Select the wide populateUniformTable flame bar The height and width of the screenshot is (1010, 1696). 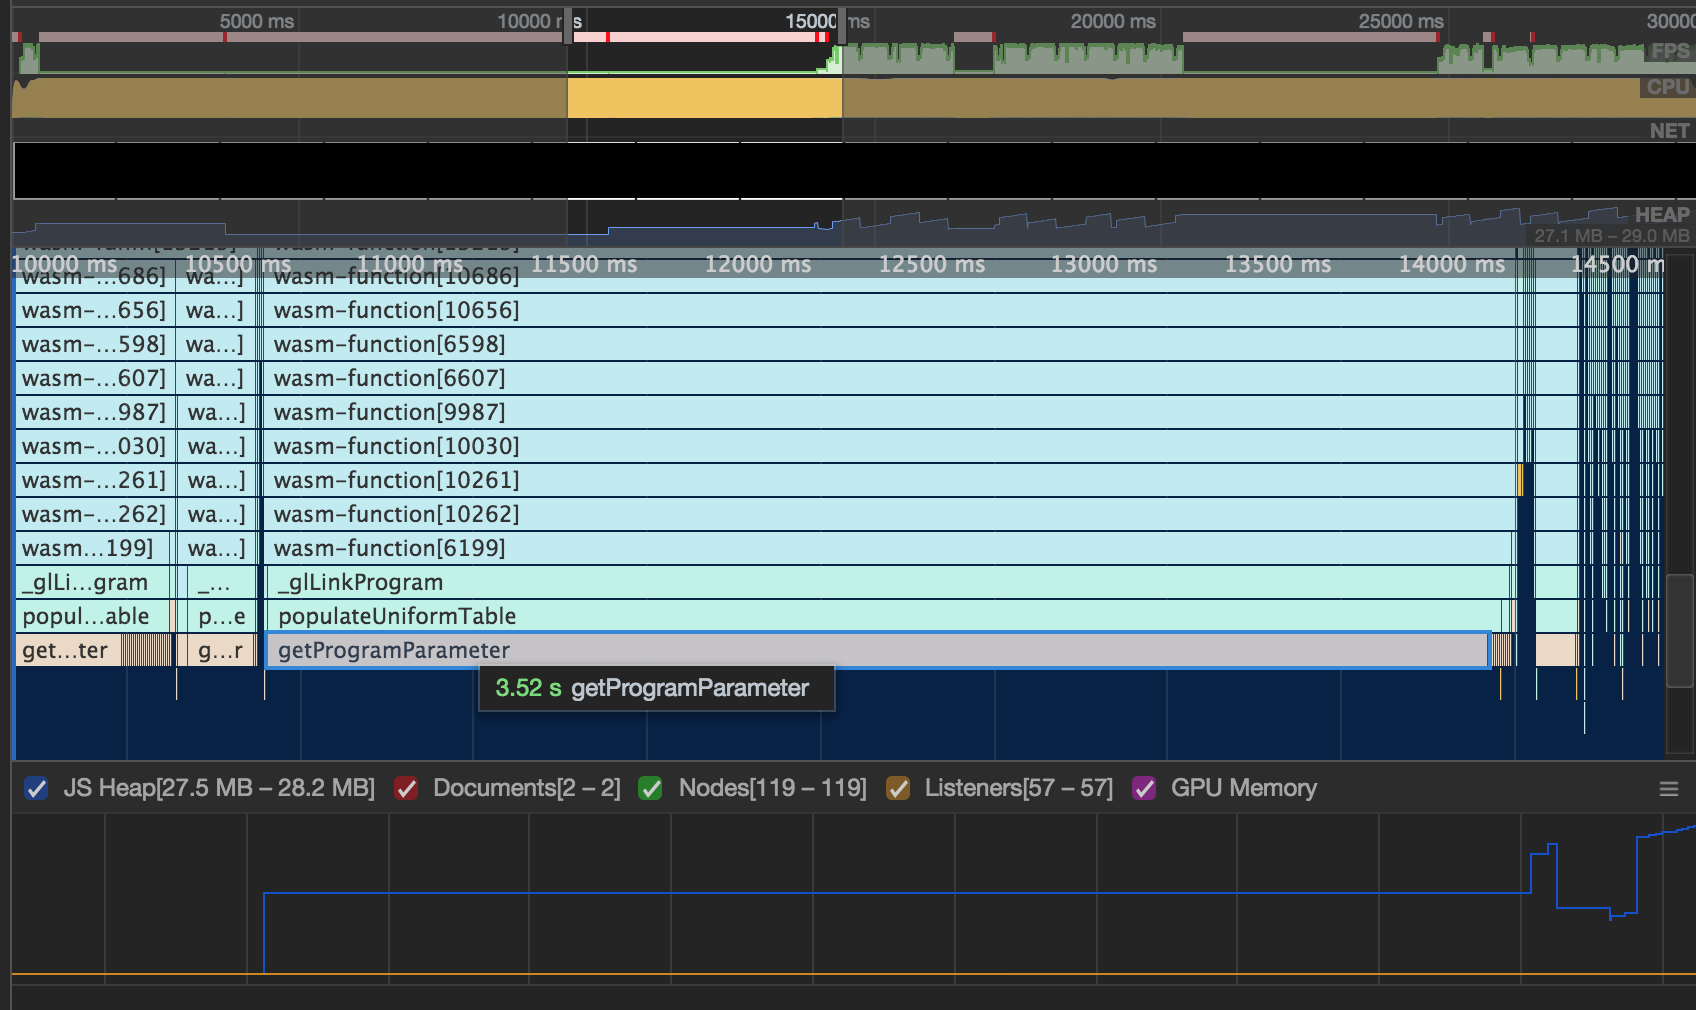(x=885, y=616)
